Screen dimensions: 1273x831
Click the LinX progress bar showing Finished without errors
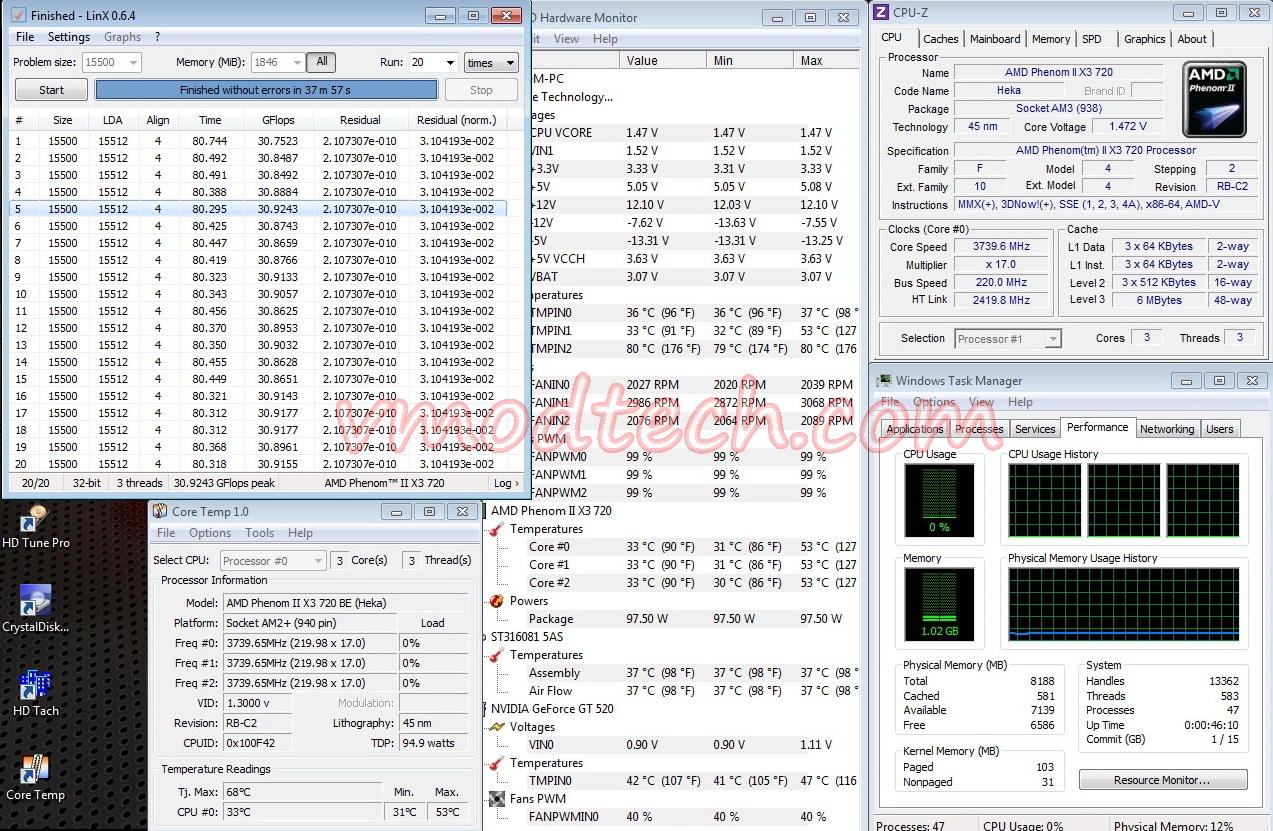click(266, 90)
